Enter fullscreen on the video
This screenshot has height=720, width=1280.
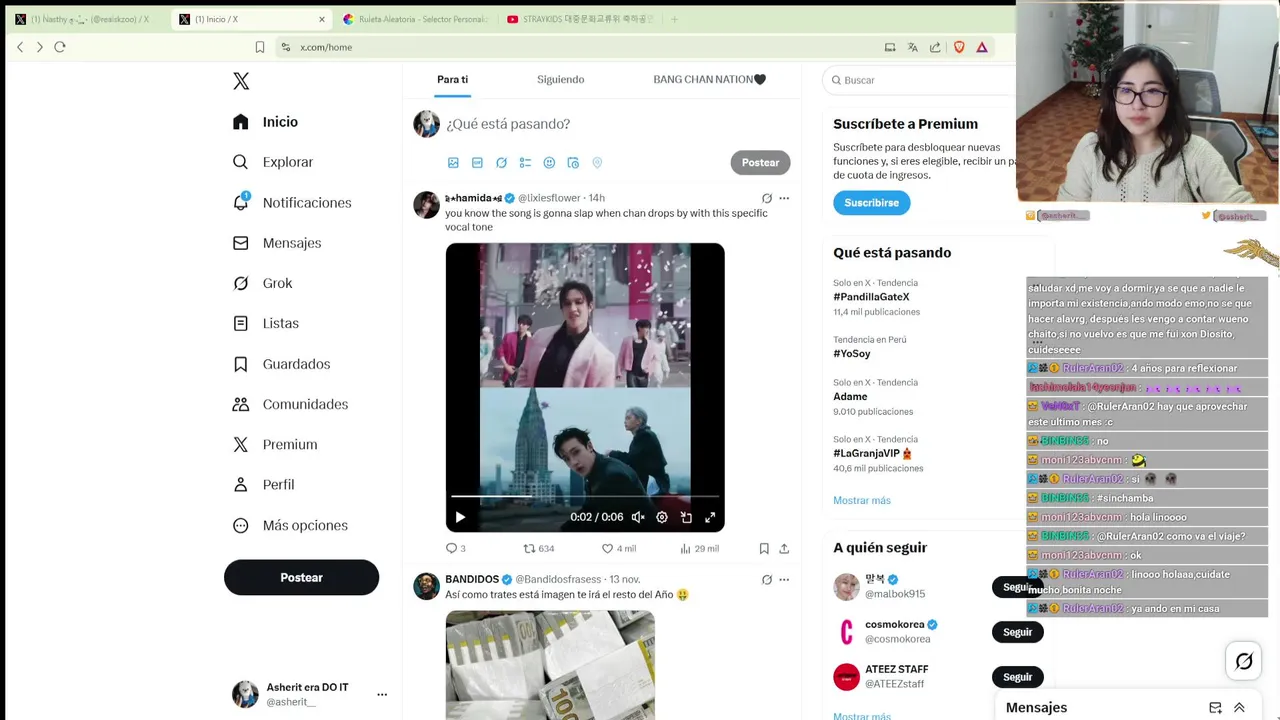click(x=710, y=517)
